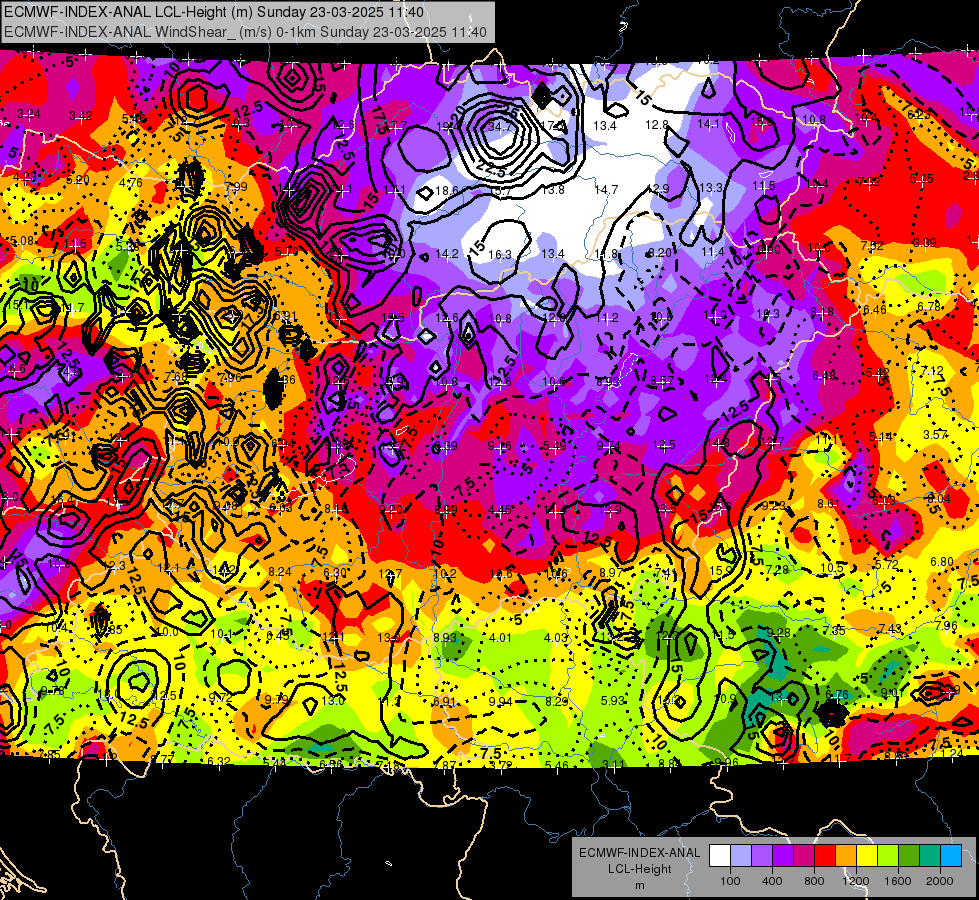979x900 pixels.
Task: Click the grid value '7.28'
Action: tap(777, 569)
